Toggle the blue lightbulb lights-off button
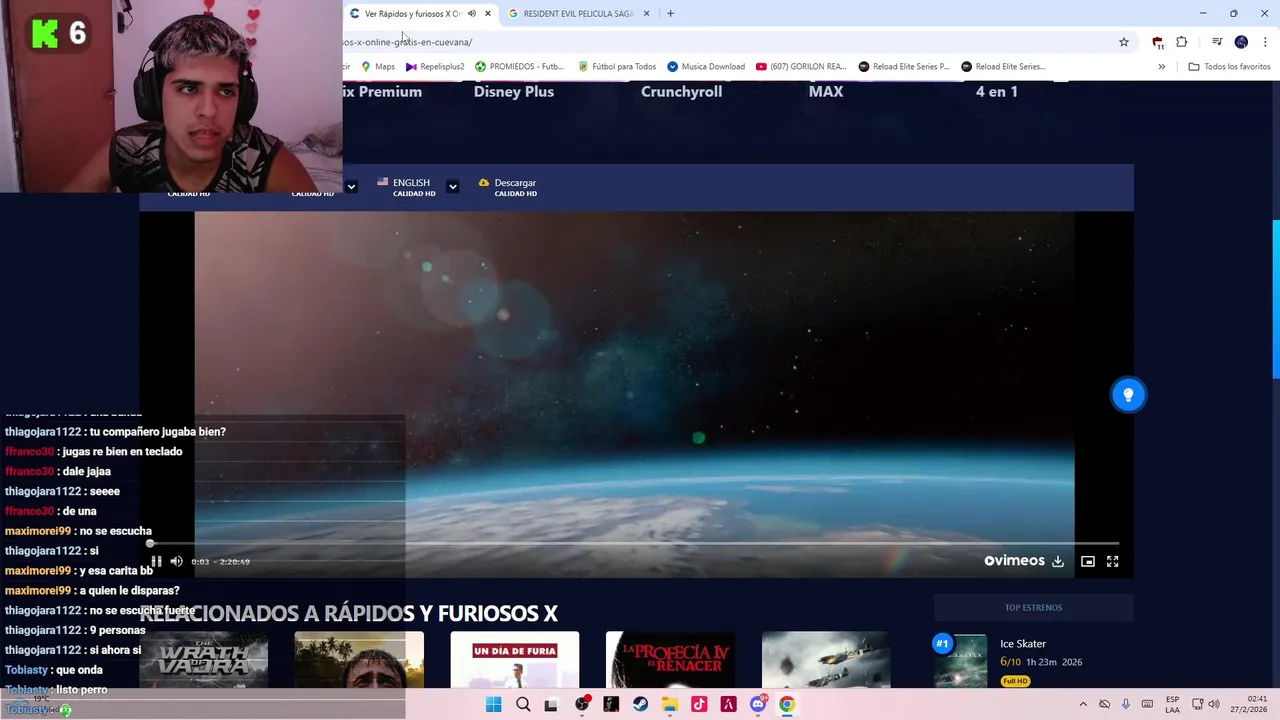 (x=1128, y=395)
